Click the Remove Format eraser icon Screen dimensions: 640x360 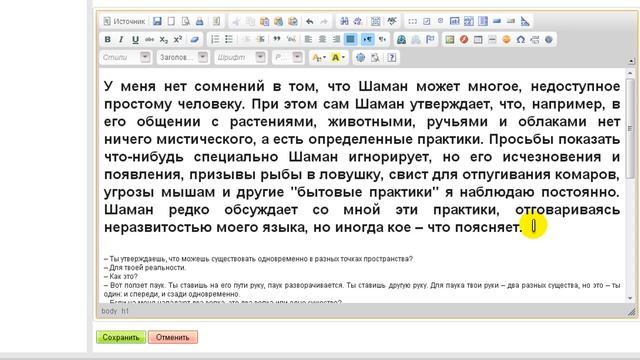click(195, 40)
